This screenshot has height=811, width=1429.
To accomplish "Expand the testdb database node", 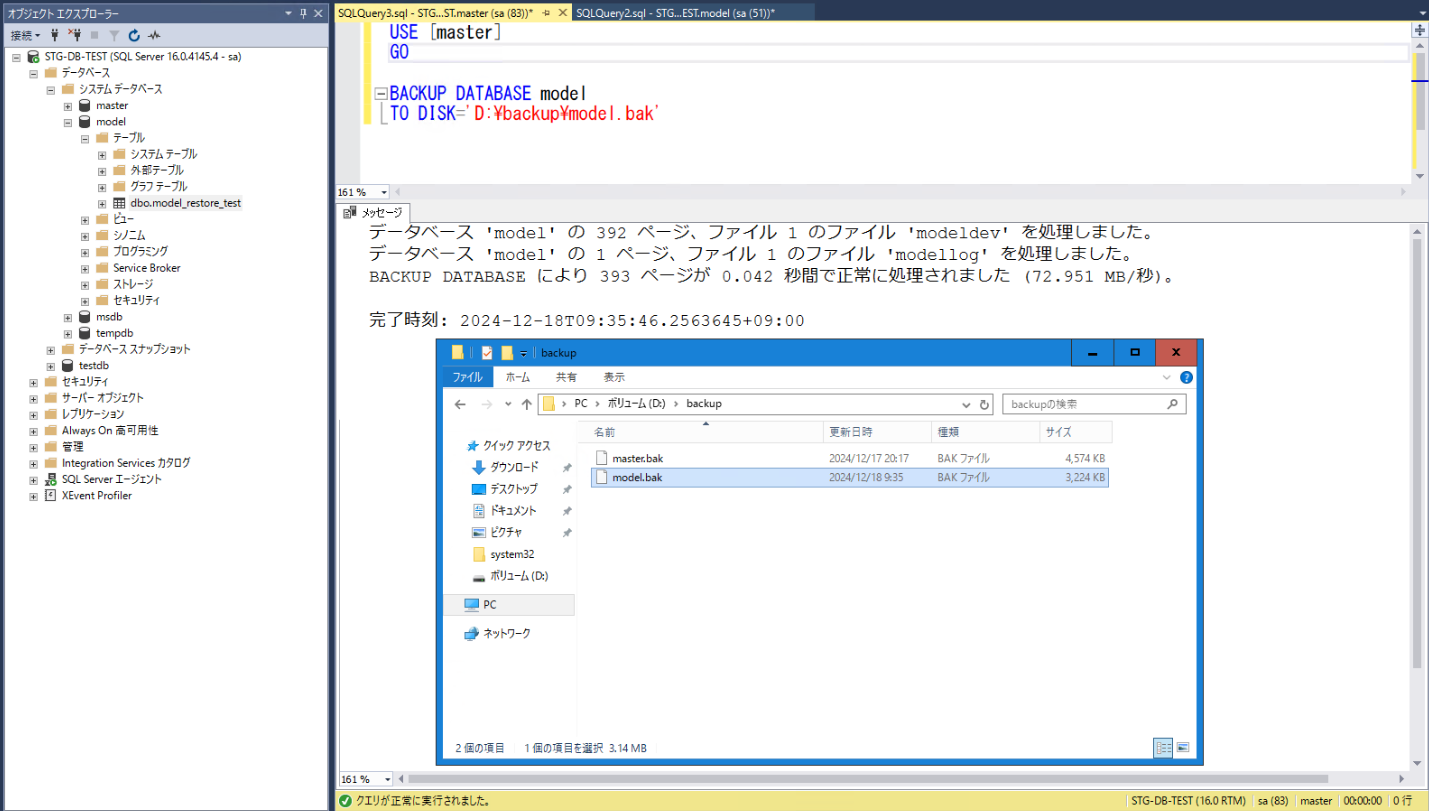I will pos(52,366).
